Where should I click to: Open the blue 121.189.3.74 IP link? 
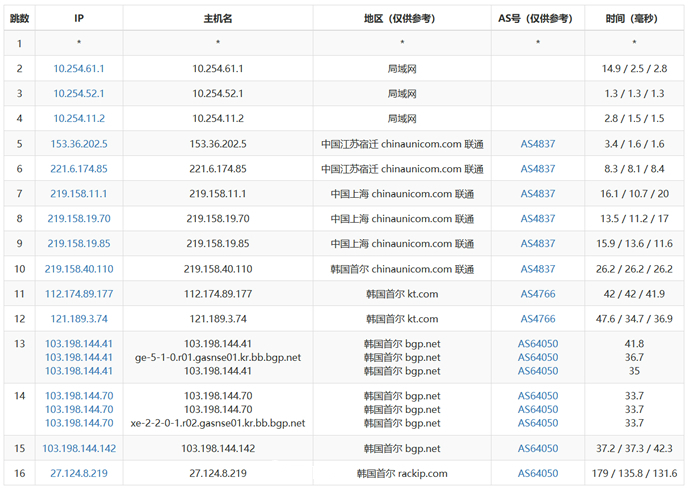point(79,319)
